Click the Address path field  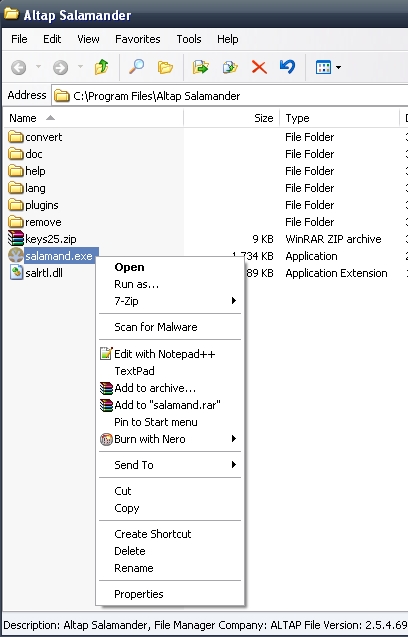230,96
